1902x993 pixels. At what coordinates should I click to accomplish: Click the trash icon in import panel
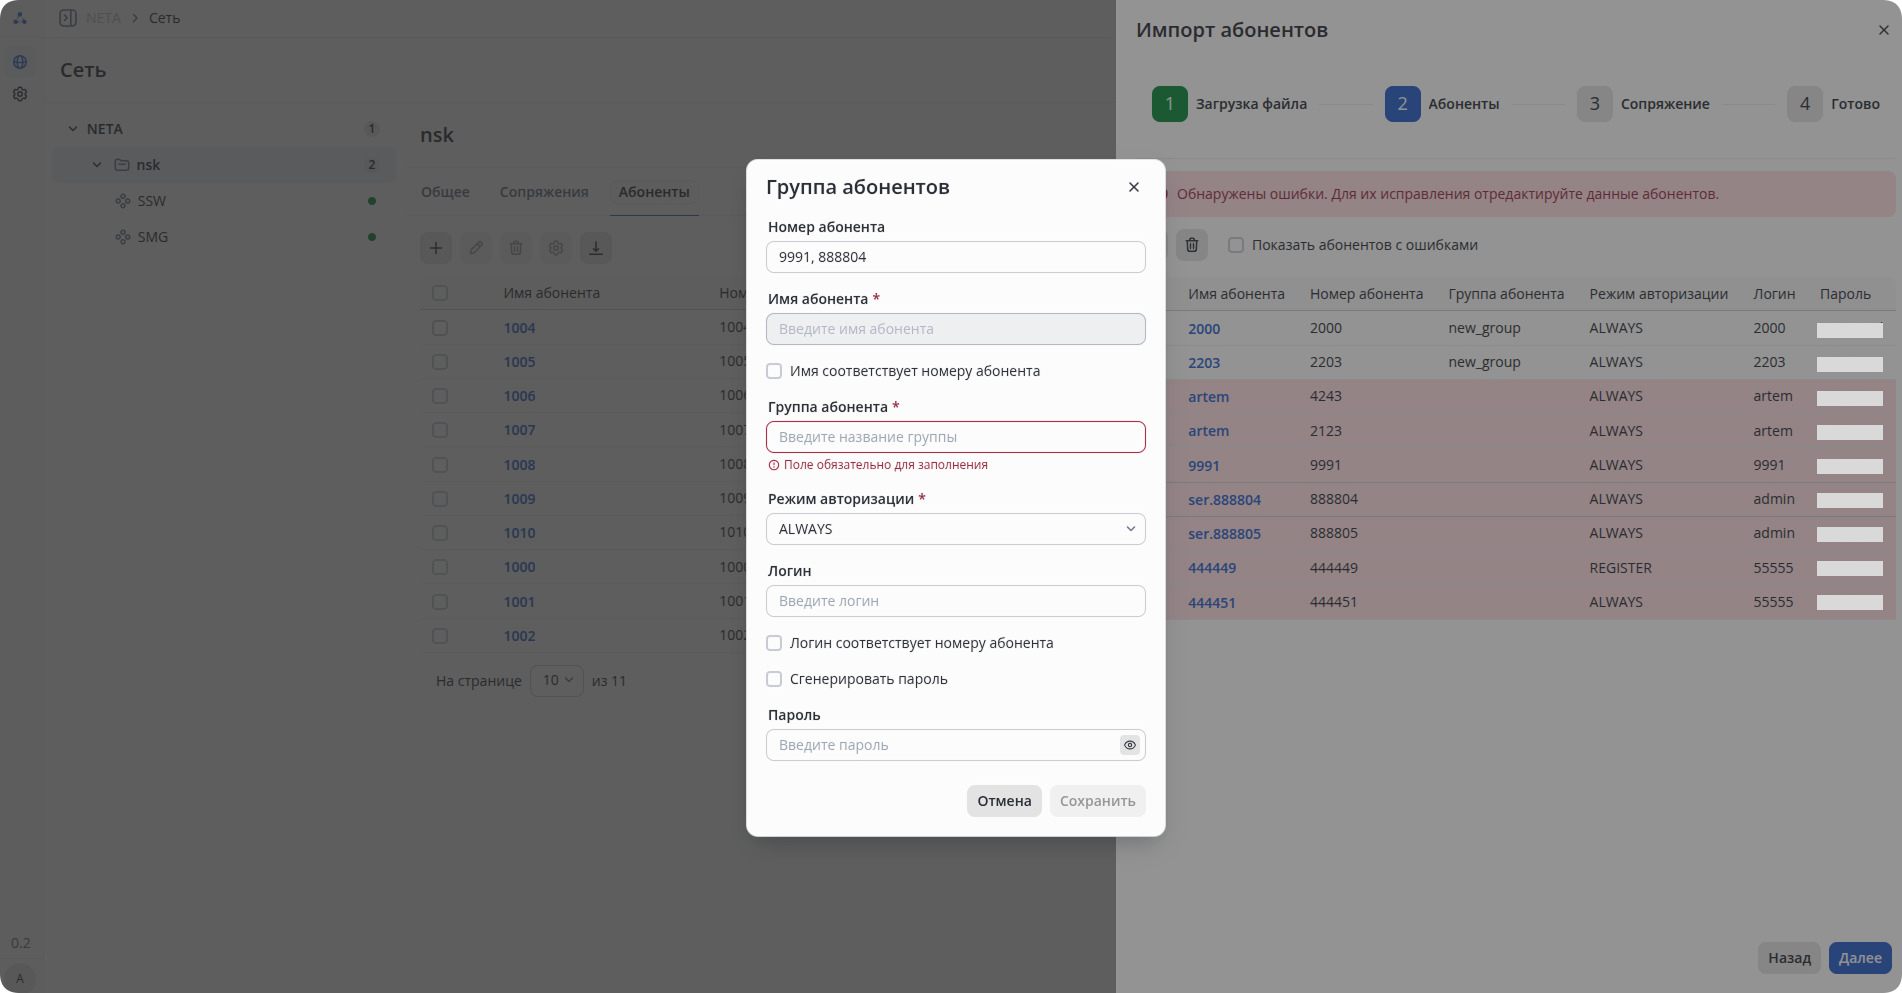[1192, 245]
